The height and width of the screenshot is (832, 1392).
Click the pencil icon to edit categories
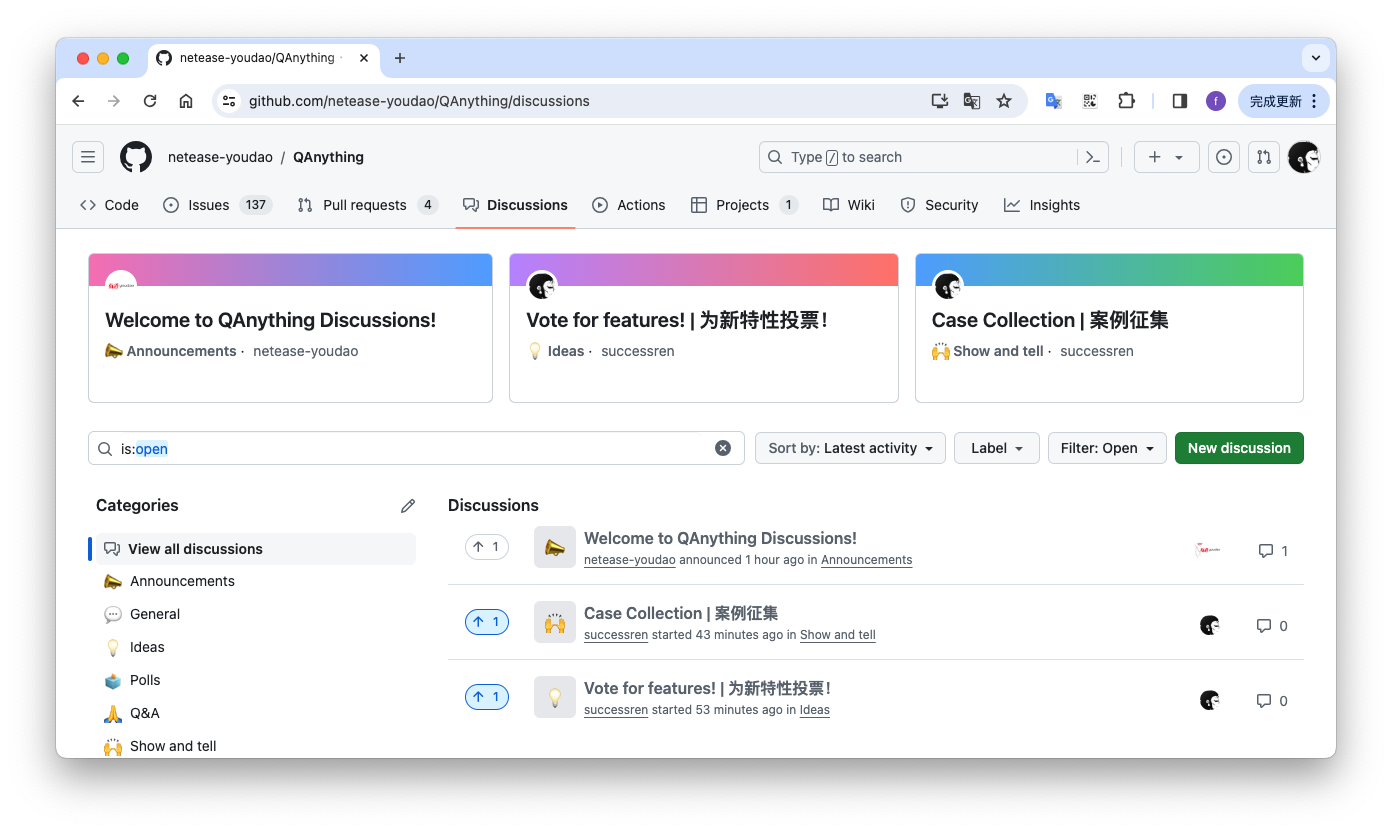[x=408, y=506]
